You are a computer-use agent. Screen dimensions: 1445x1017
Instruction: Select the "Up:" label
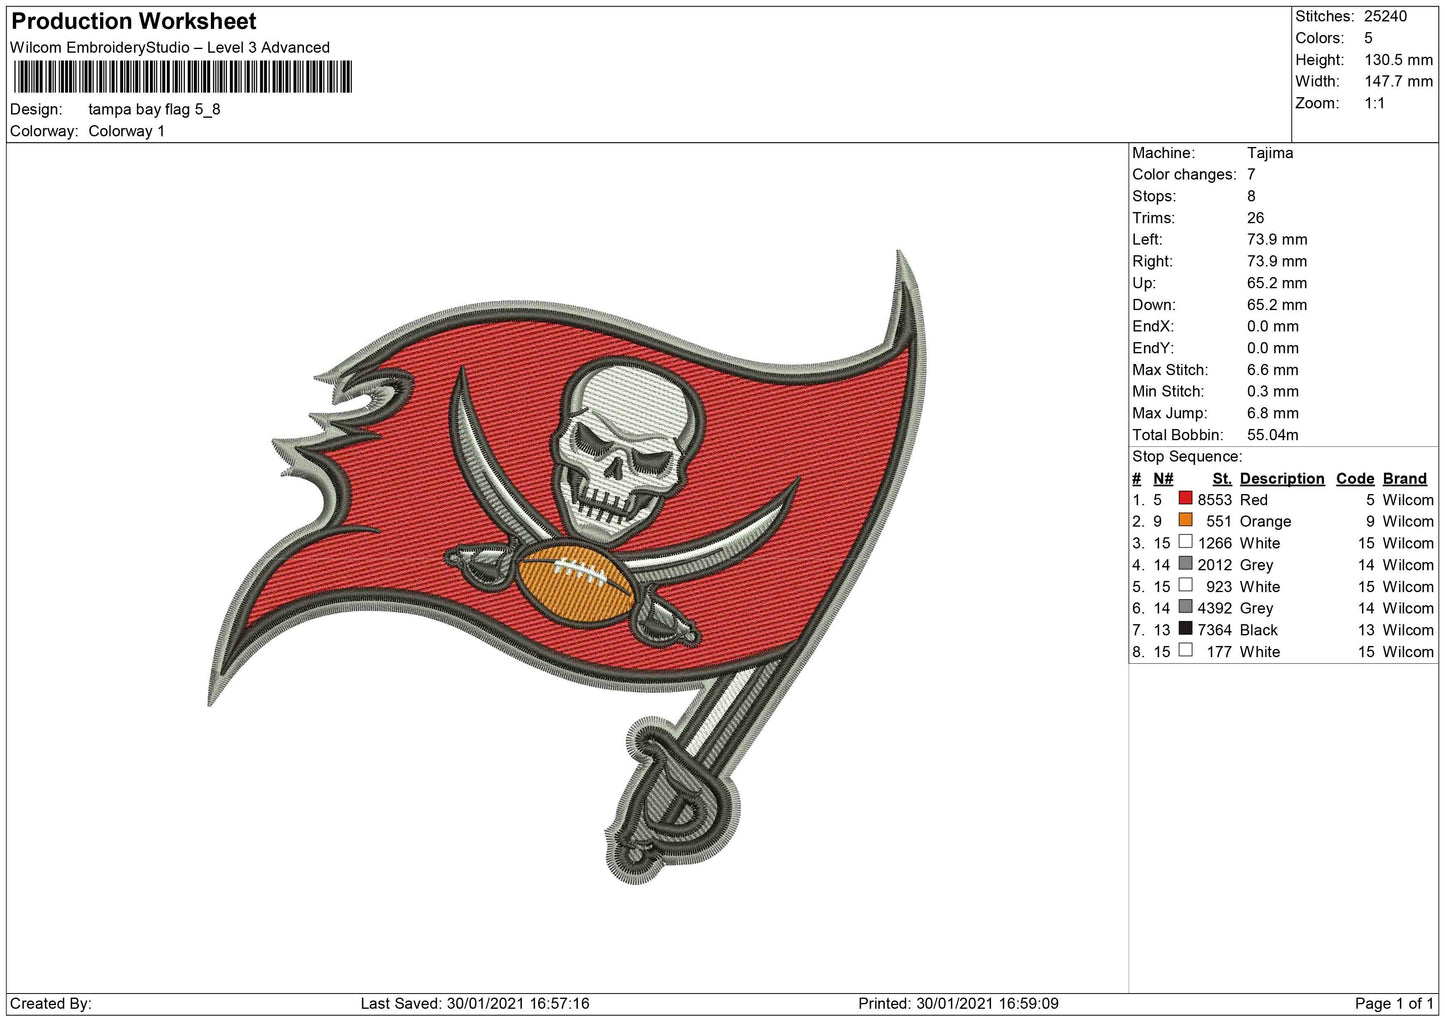click(1144, 284)
